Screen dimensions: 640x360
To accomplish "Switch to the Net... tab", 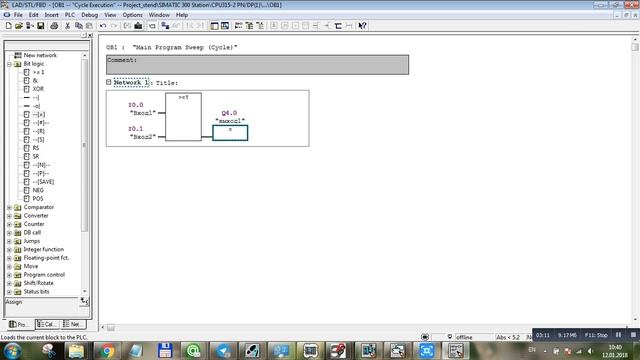I will [x=73, y=324].
